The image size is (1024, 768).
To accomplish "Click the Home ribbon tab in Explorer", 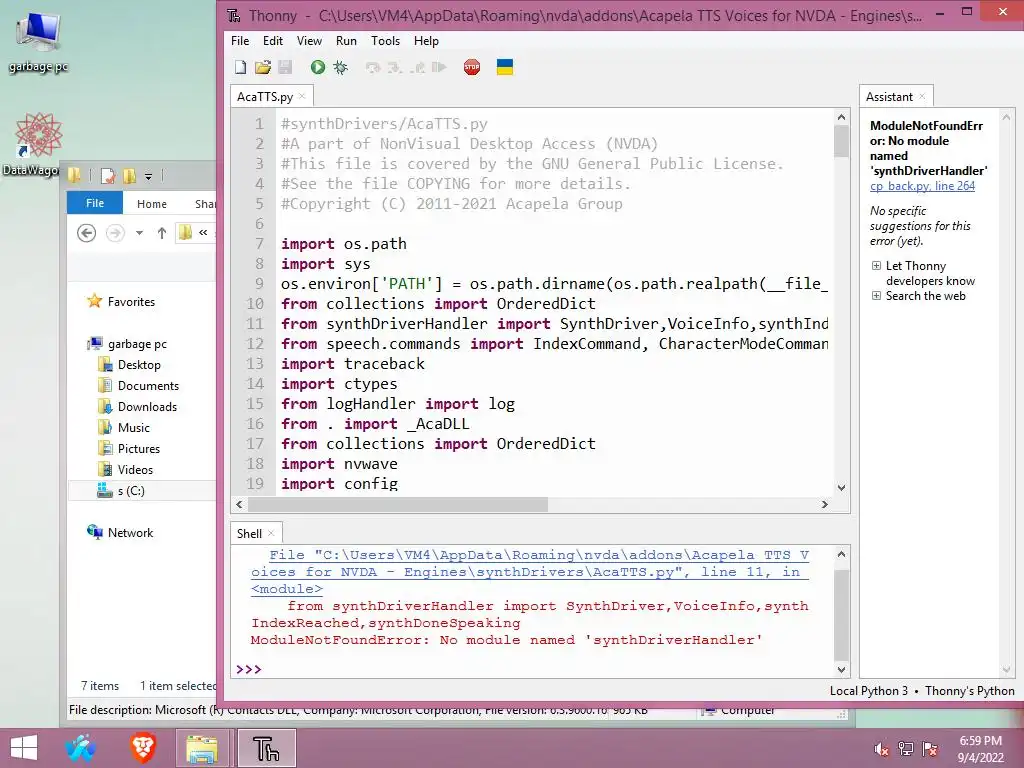I will [x=152, y=204].
